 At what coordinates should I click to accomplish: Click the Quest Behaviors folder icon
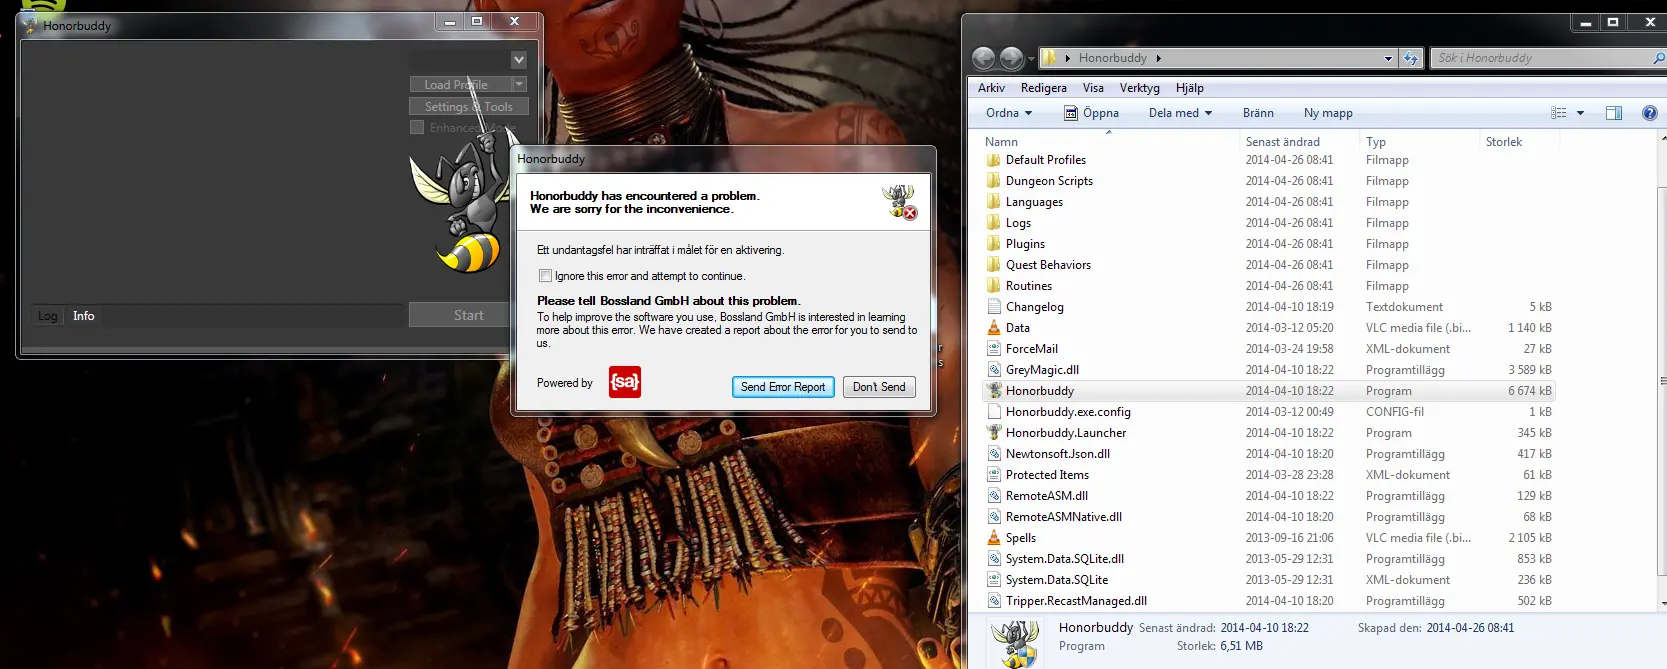click(x=993, y=265)
